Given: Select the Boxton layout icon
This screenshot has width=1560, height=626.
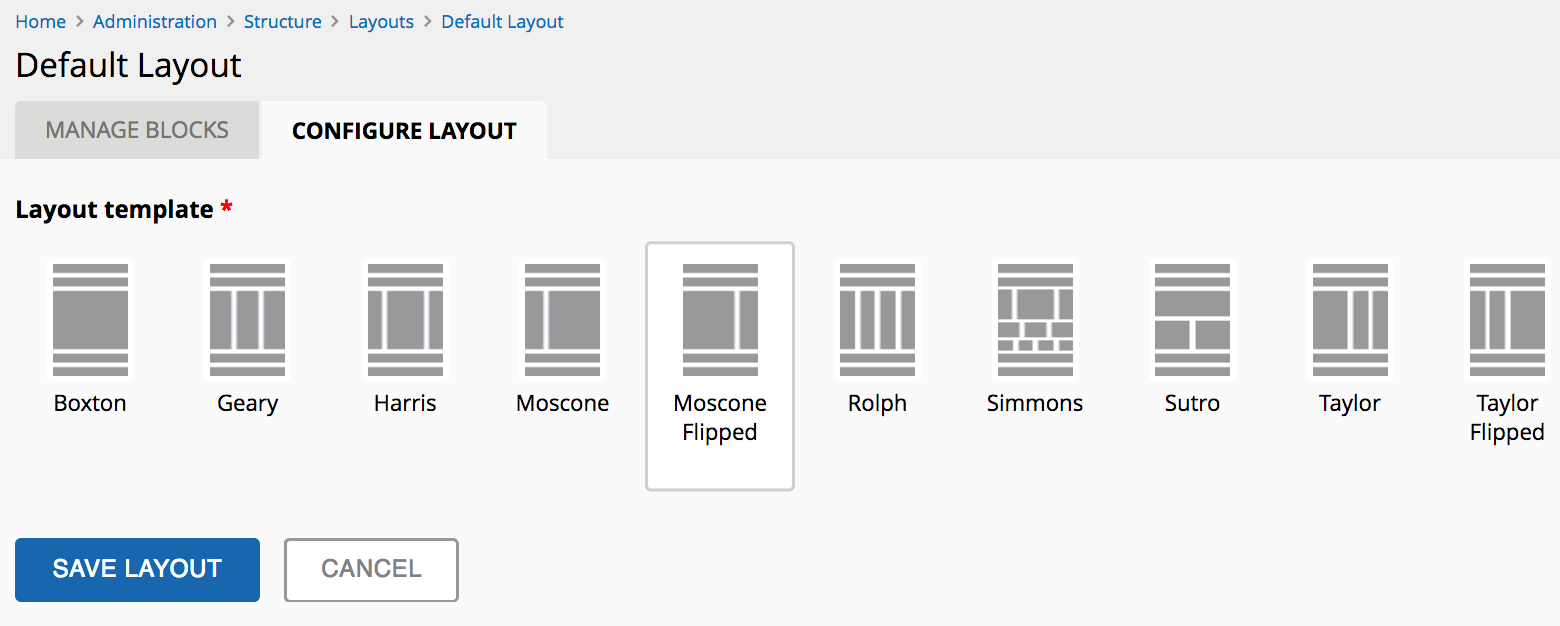Looking at the screenshot, I should 90,320.
